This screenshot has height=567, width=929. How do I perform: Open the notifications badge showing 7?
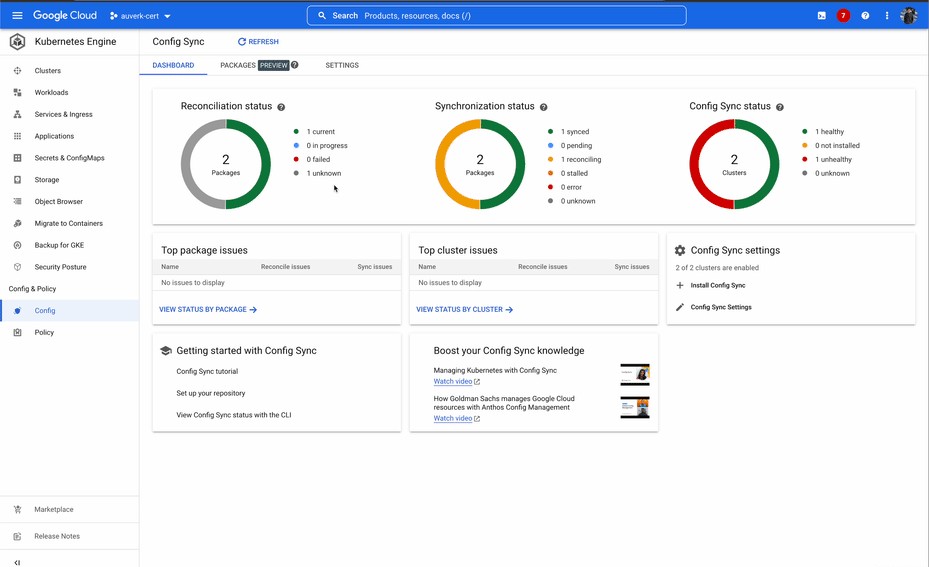pyautogui.click(x=843, y=16)
